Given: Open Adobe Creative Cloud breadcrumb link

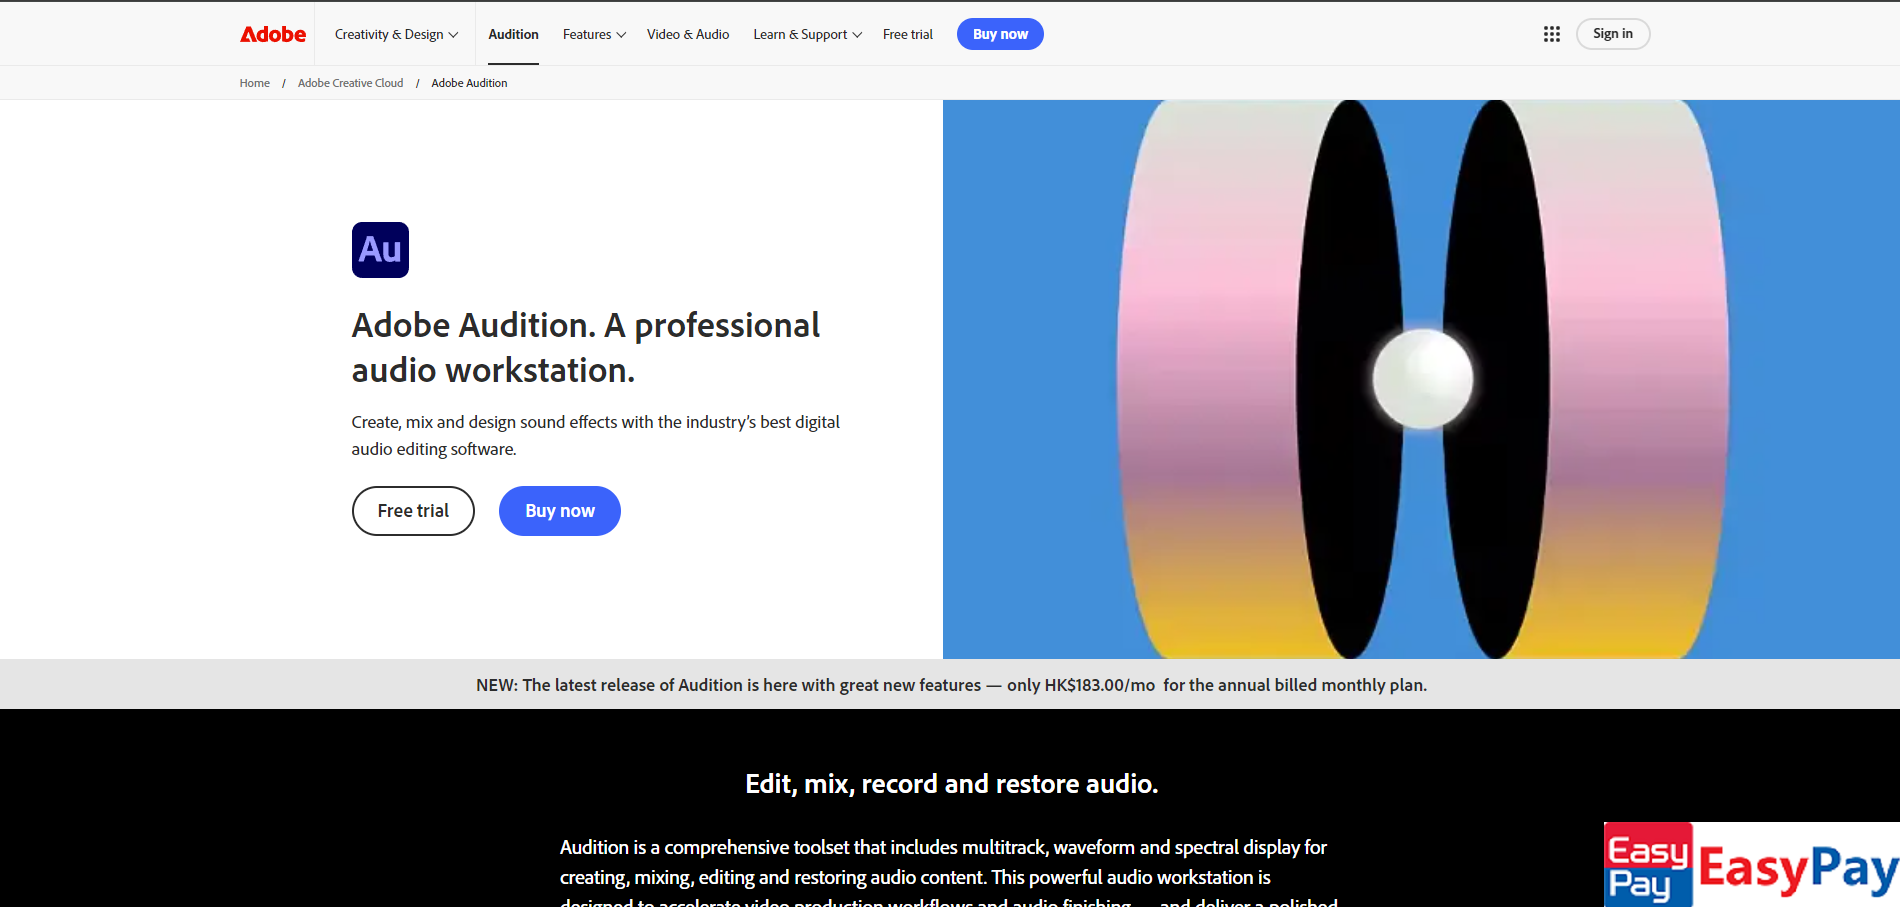Looking at the screenshot, I should pos(350,83).
